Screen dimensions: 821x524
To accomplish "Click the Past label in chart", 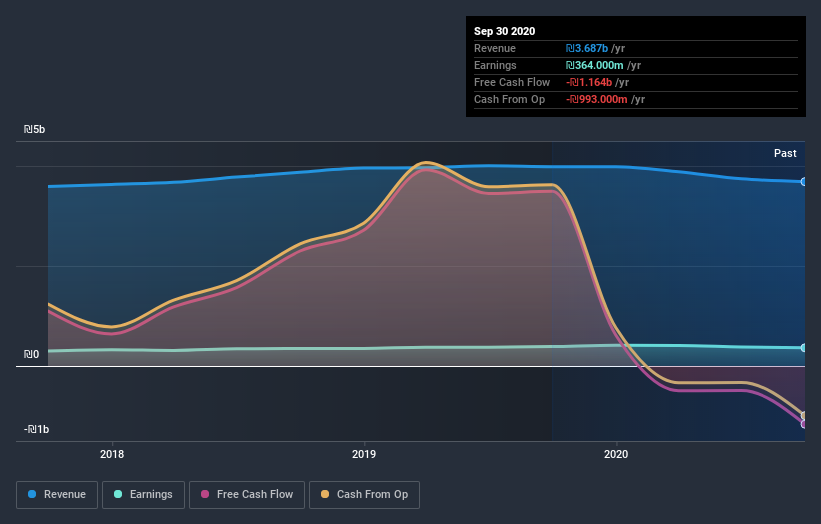I will (785, 153).
